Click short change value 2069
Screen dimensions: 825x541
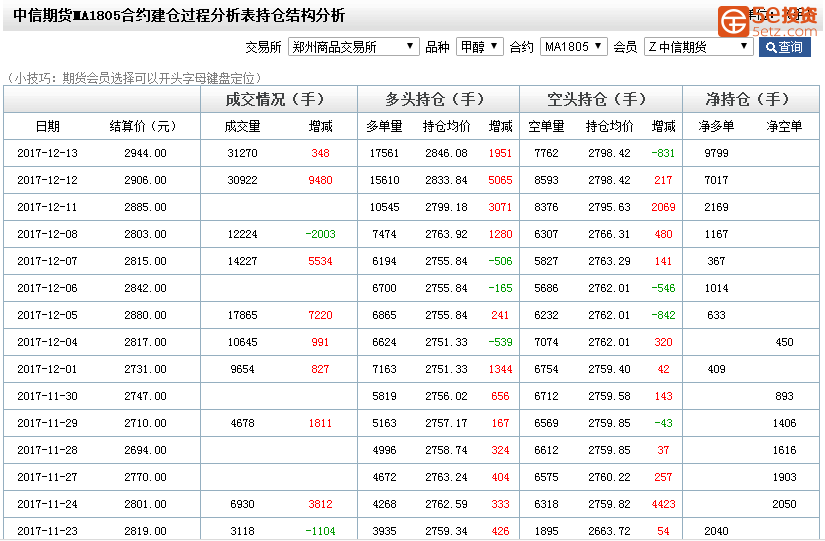click(663, 207)
